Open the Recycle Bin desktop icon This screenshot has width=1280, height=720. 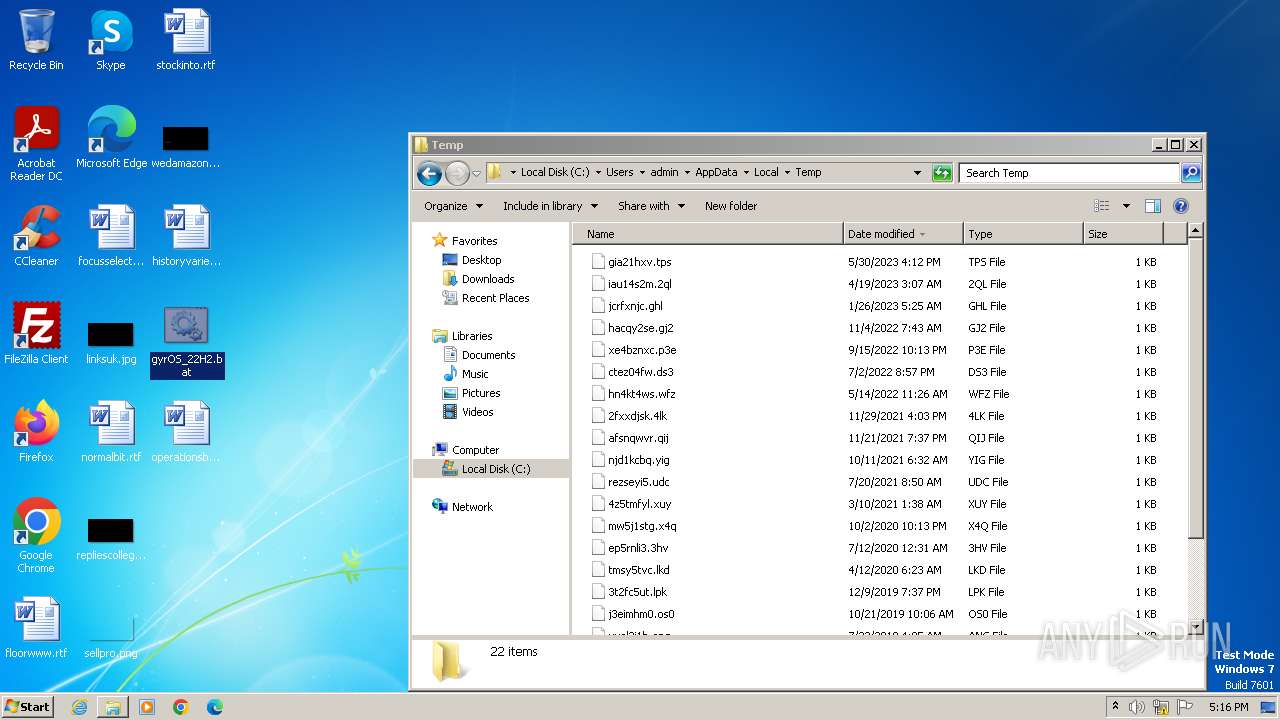[x=36, y=40]
